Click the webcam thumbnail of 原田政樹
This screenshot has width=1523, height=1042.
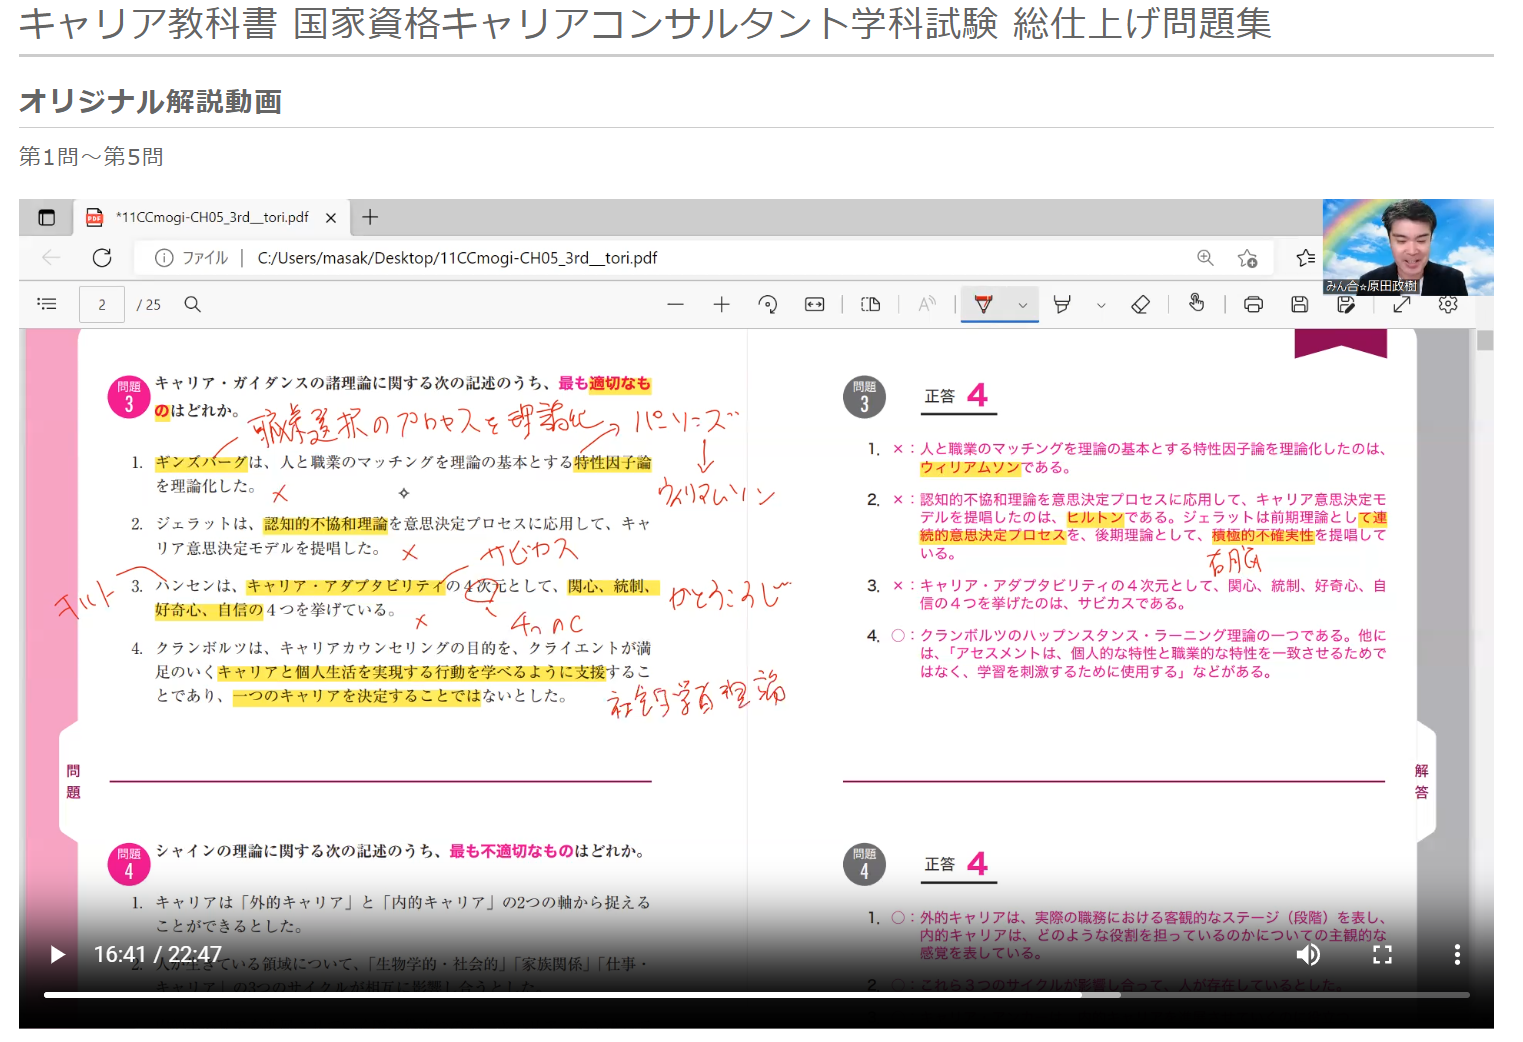pyautogui.click(x=1408, y=247)
